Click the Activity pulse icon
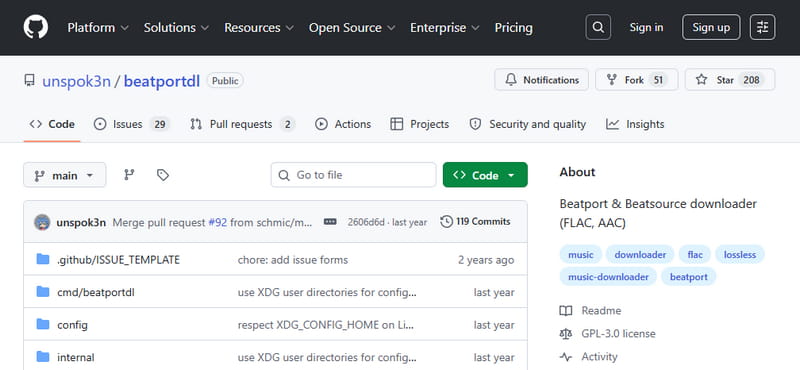800x370 pixels. click(565, 357)
